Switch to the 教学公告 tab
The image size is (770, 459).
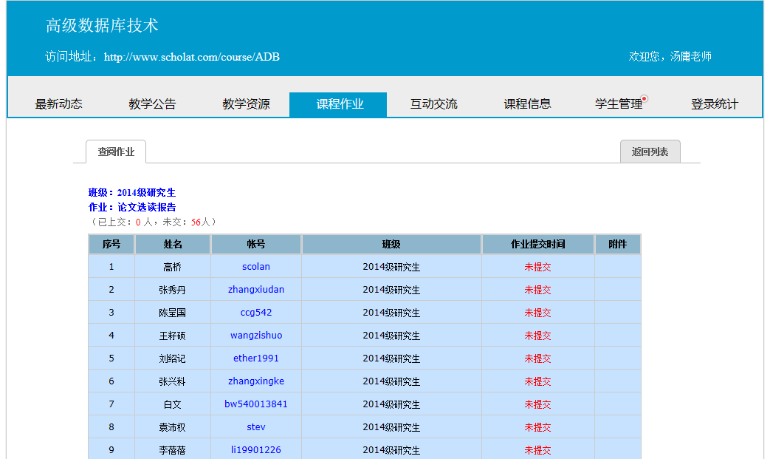point(152,104)
